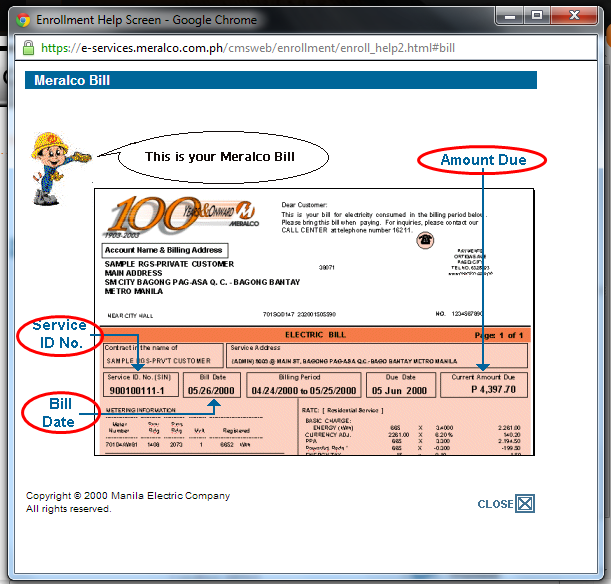Image resolution: width=611 pixels, height=584 pixels.
Task: Click the 100 Years Meralco logo
Action: point(182,216)
